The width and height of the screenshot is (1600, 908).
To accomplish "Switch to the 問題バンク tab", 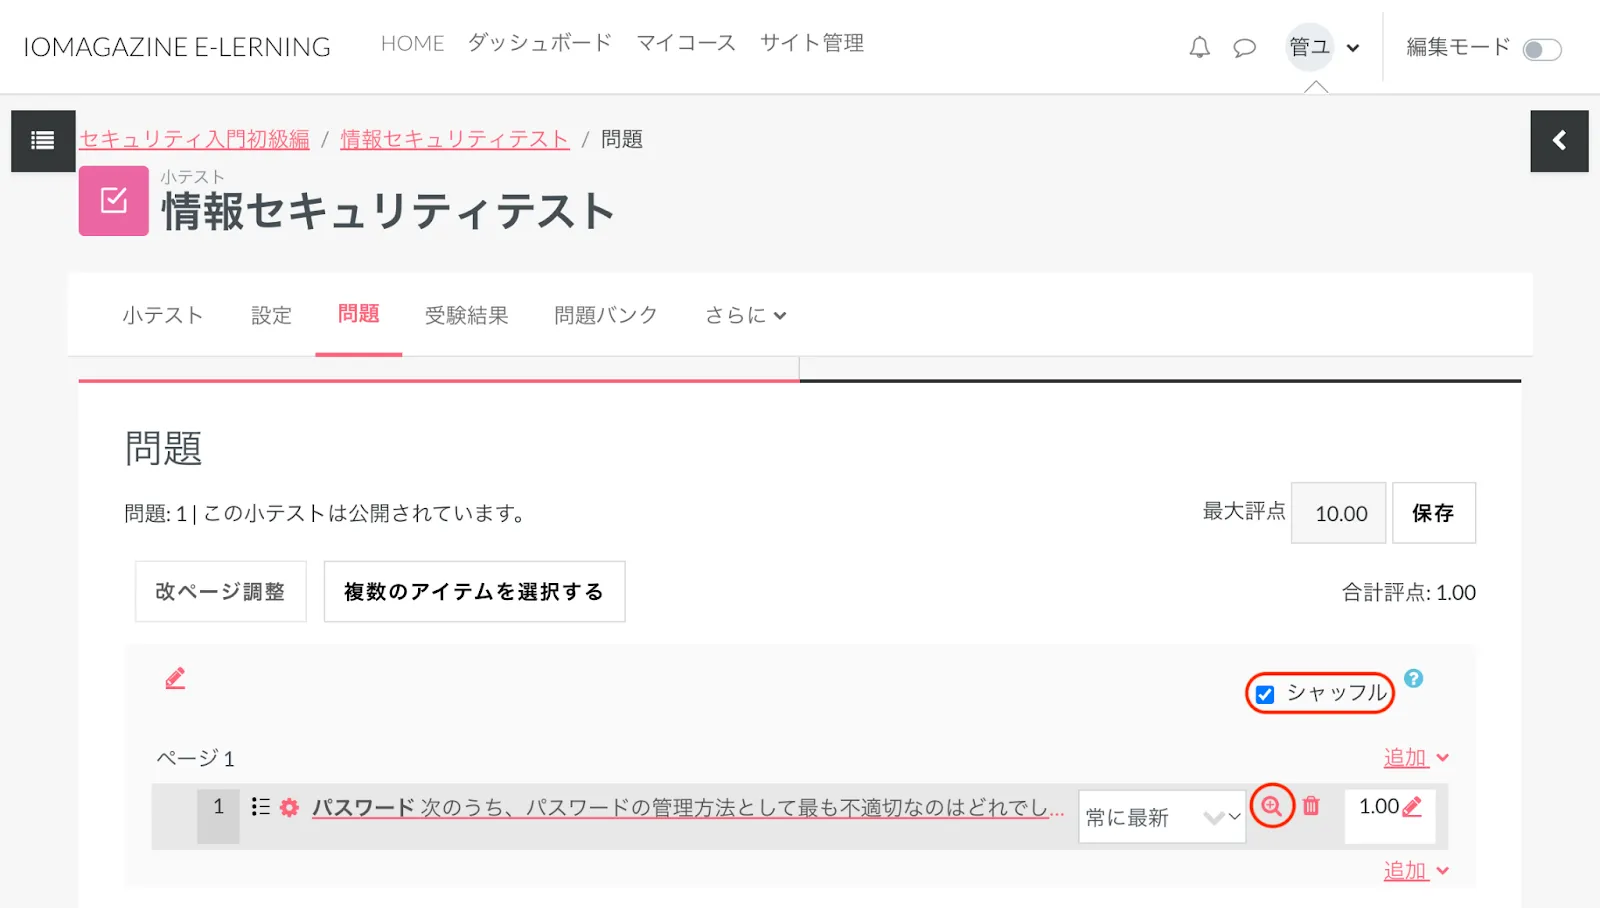I will point(606,315).
